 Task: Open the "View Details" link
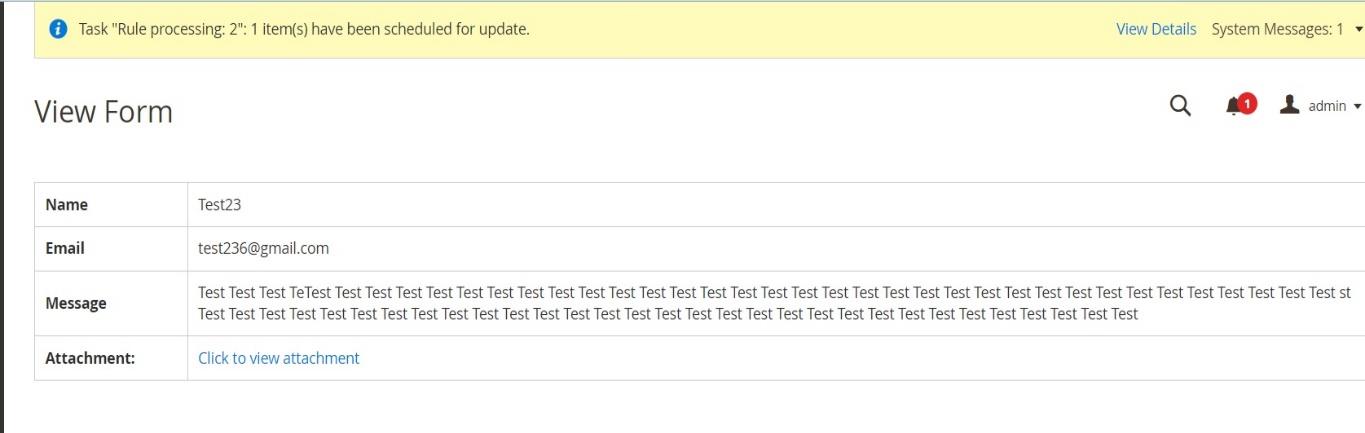(1156, 29)
